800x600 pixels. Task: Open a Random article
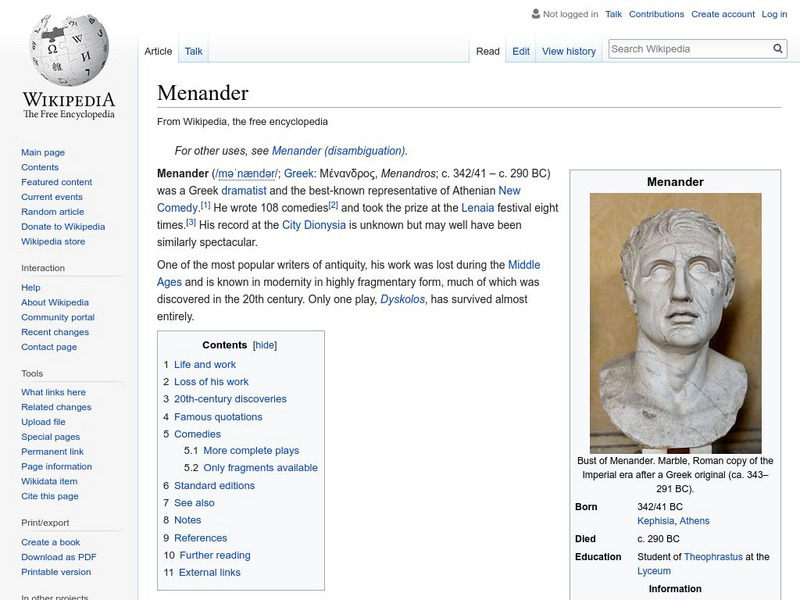pyautogui.click(x=53, y=212)
